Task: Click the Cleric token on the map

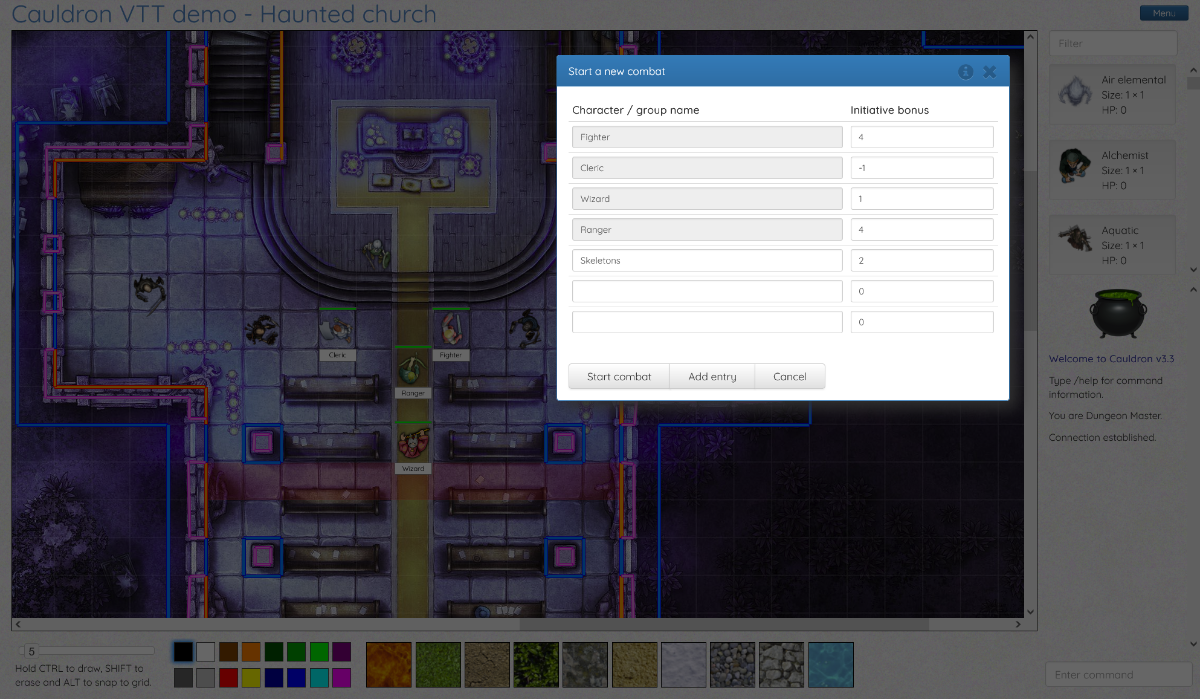Action: pos(337,328)
